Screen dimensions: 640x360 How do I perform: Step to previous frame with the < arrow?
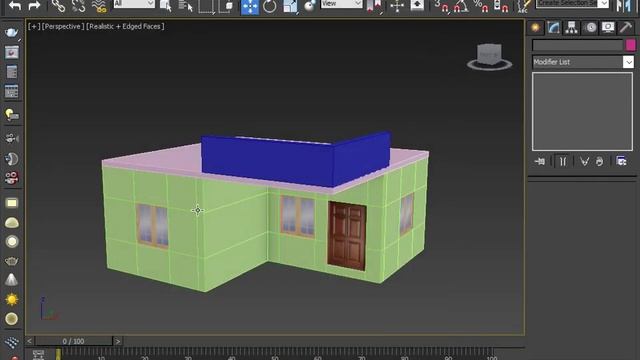click(29, 341)
